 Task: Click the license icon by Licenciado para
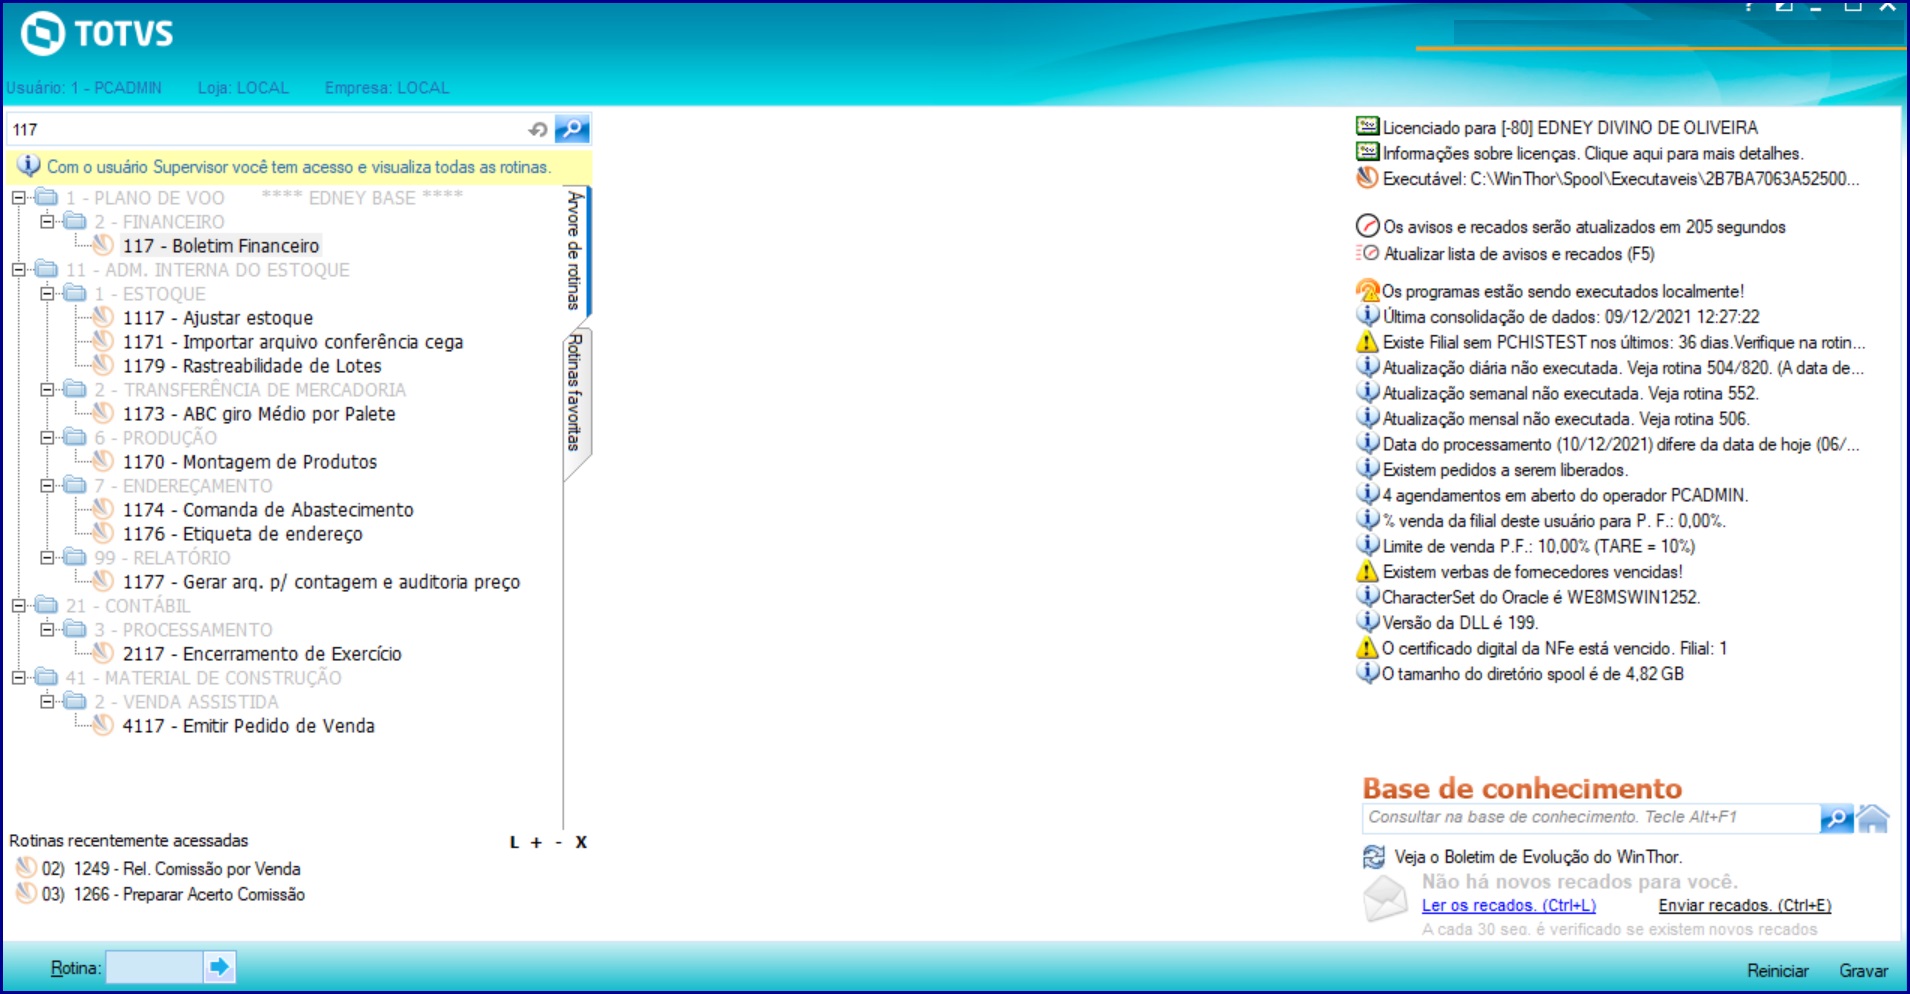pyautogui.click(x=1367, y=126)
